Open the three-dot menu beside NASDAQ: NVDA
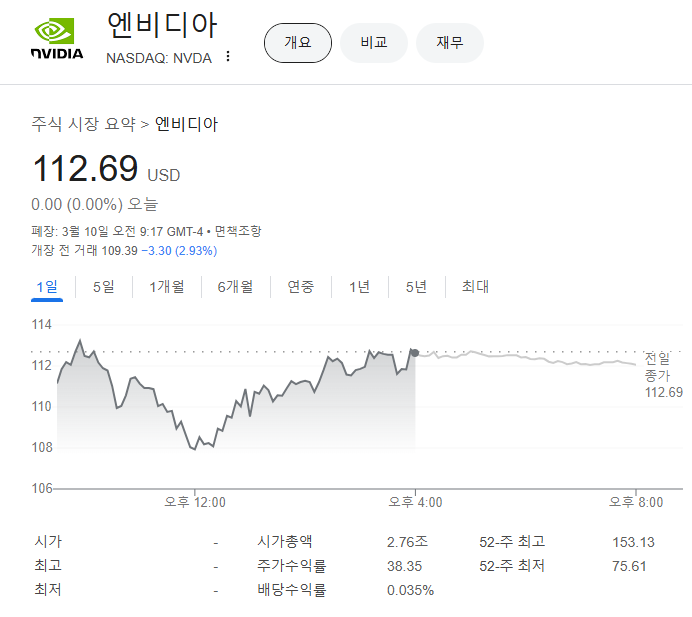 (228, 56)
